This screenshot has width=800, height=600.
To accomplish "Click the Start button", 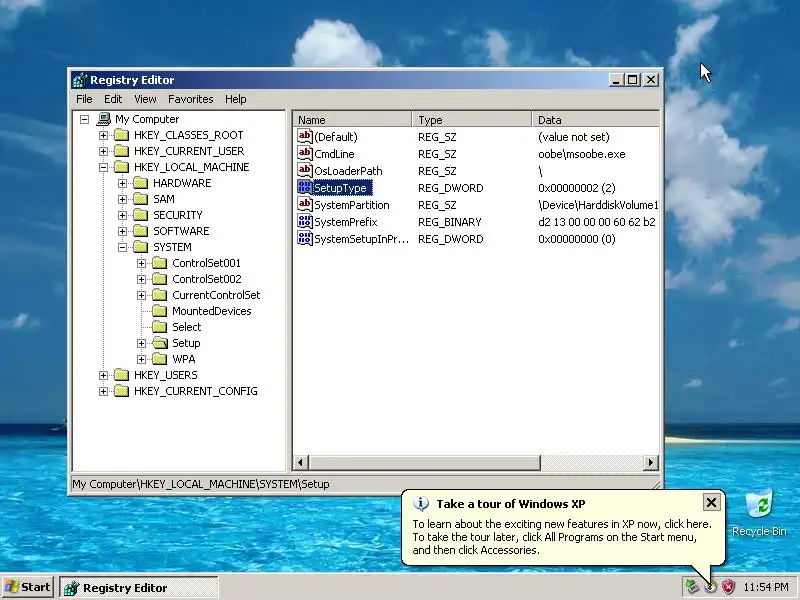I will point(28,587).
